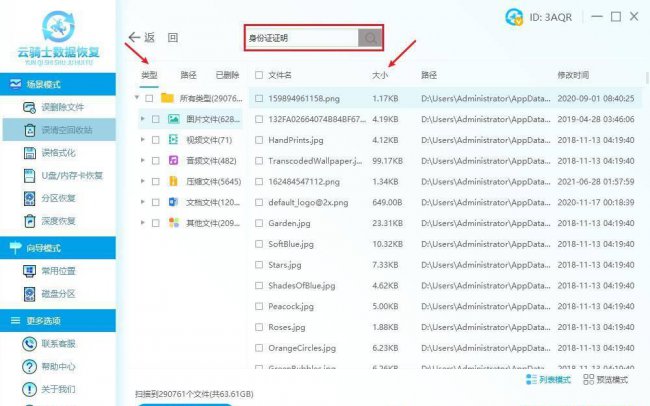Select the checkbox for Peacock.jpg

(259, 306)
